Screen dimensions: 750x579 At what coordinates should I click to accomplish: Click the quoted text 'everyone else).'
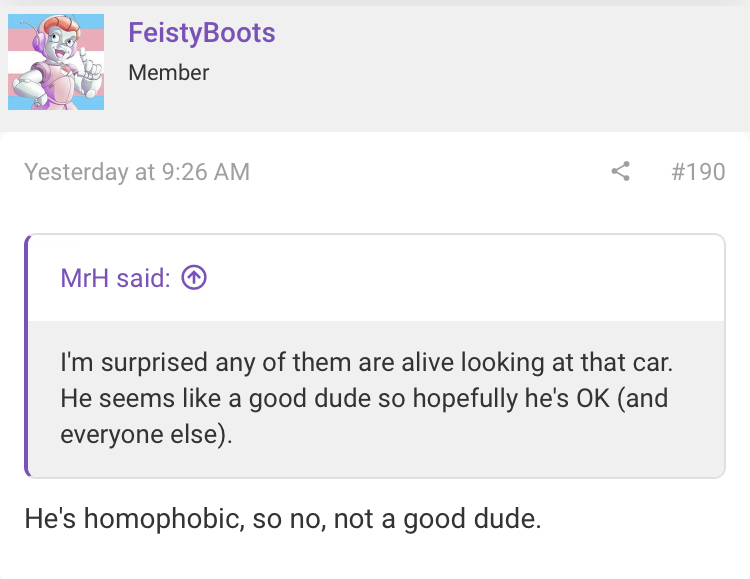(x=146, y=434)
